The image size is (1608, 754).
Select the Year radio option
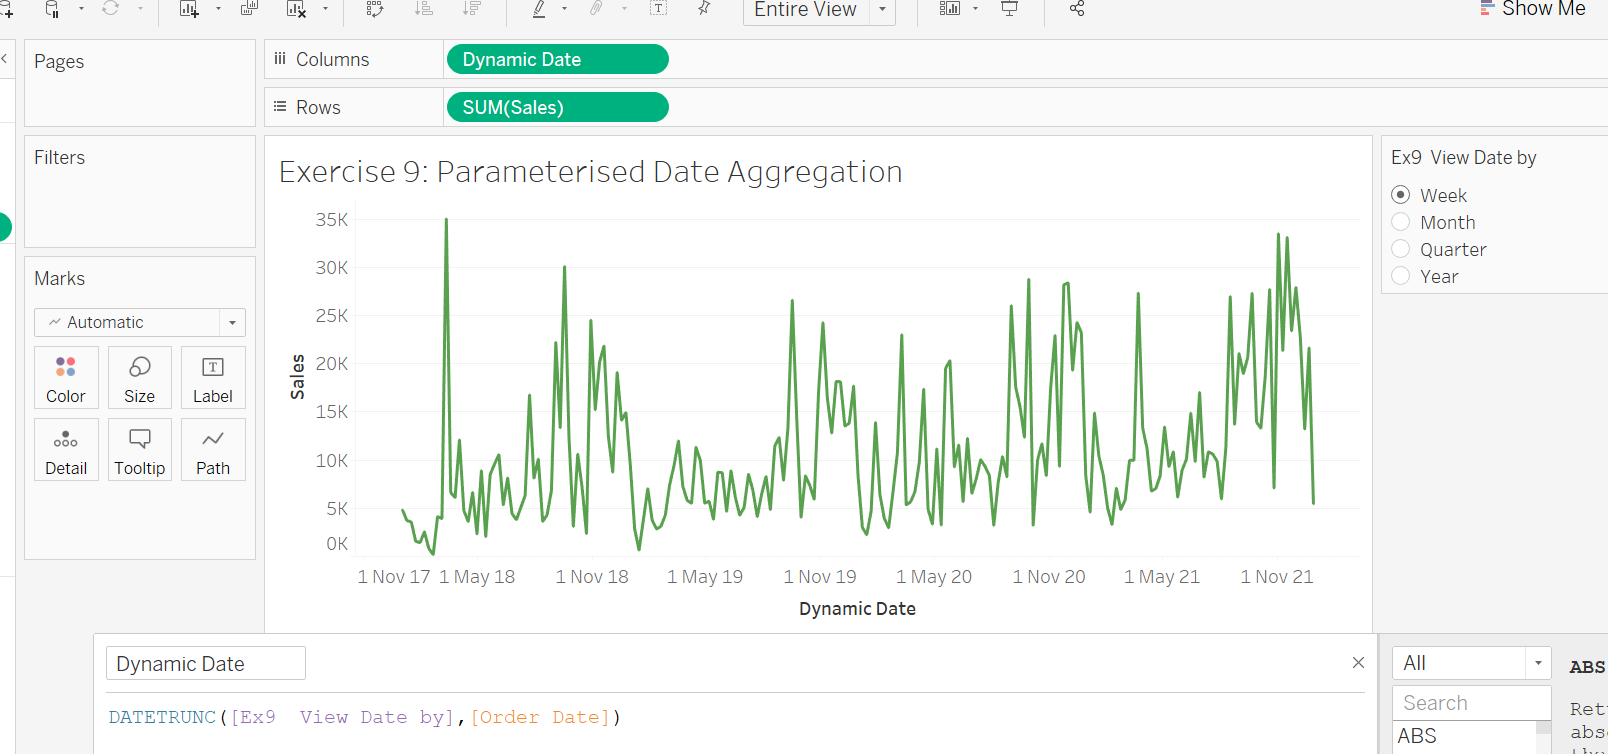point(1401,276)
